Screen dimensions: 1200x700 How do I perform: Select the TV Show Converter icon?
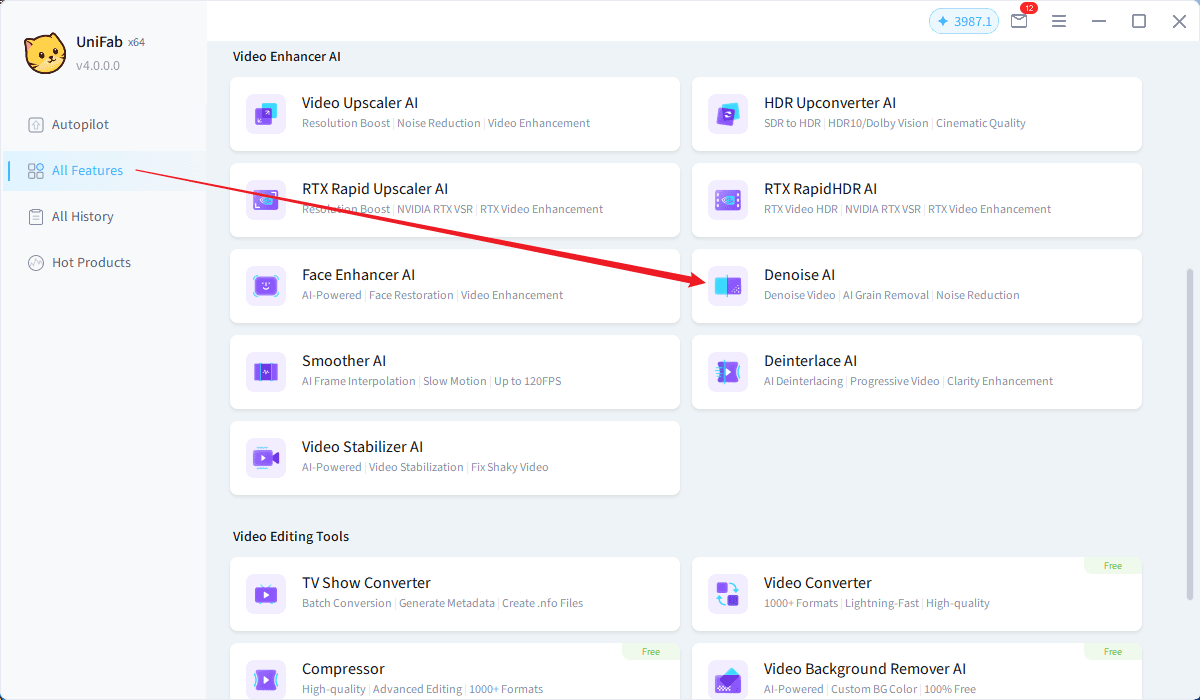tap(265, 593)
